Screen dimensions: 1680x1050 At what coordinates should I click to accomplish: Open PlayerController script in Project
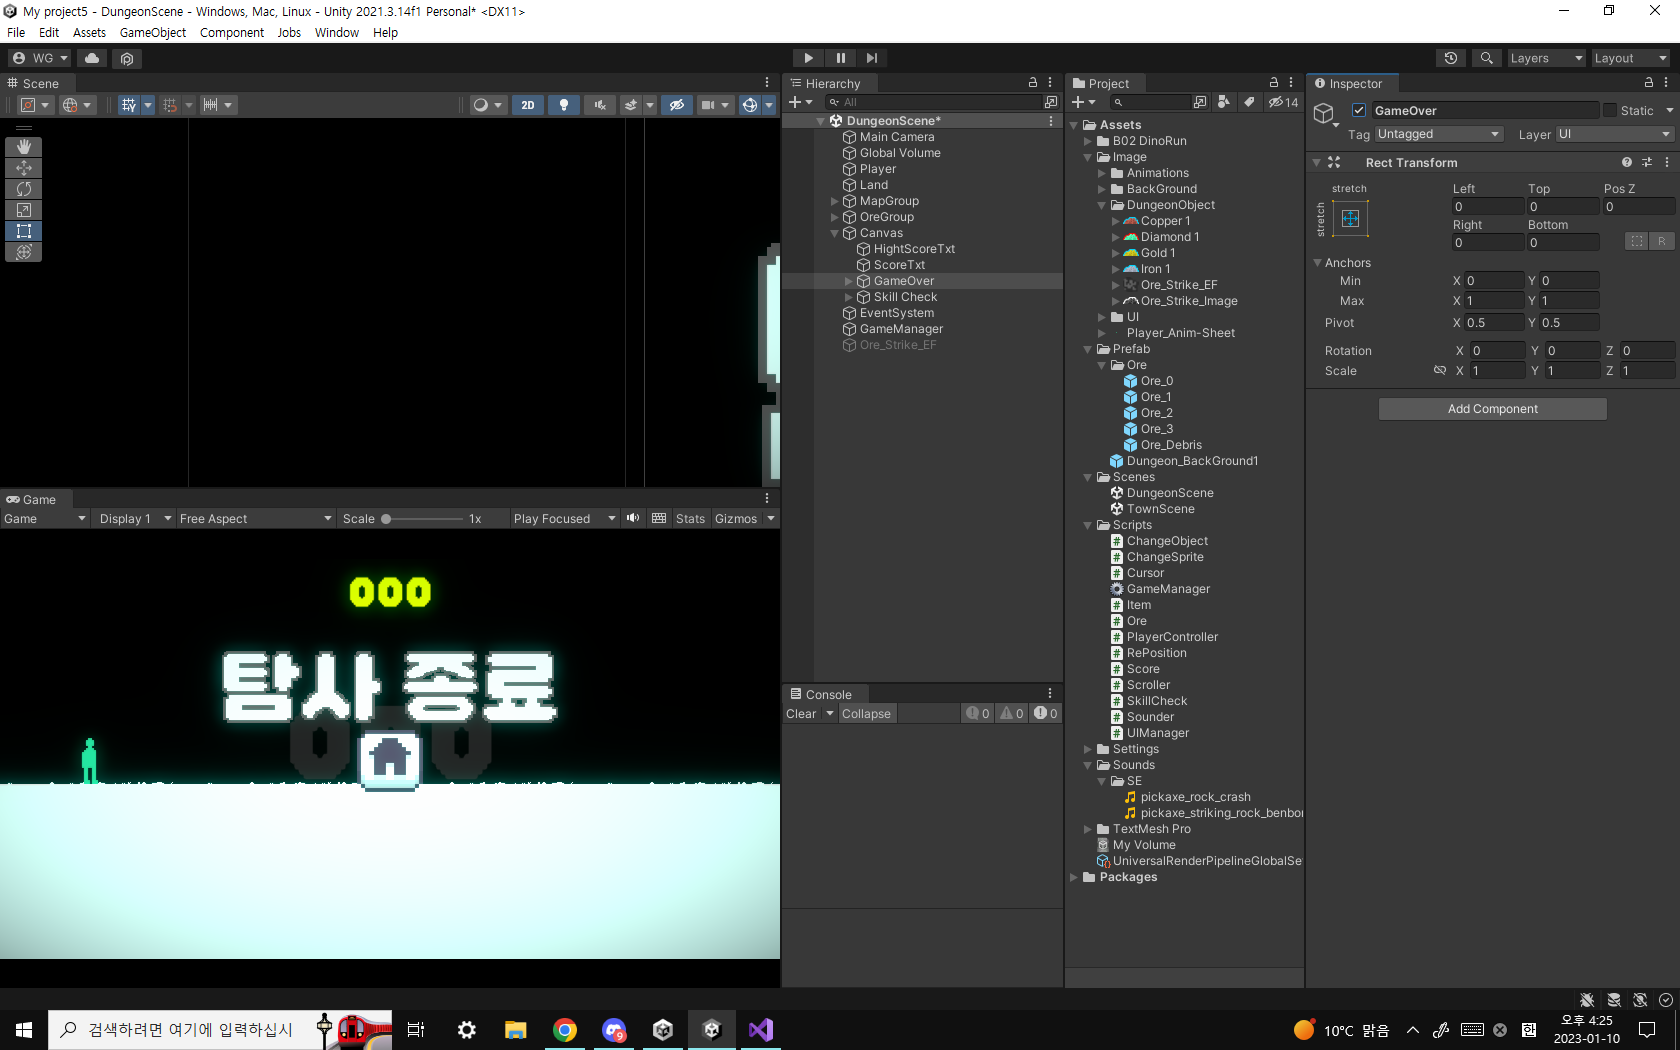[x=1172, y=637]
